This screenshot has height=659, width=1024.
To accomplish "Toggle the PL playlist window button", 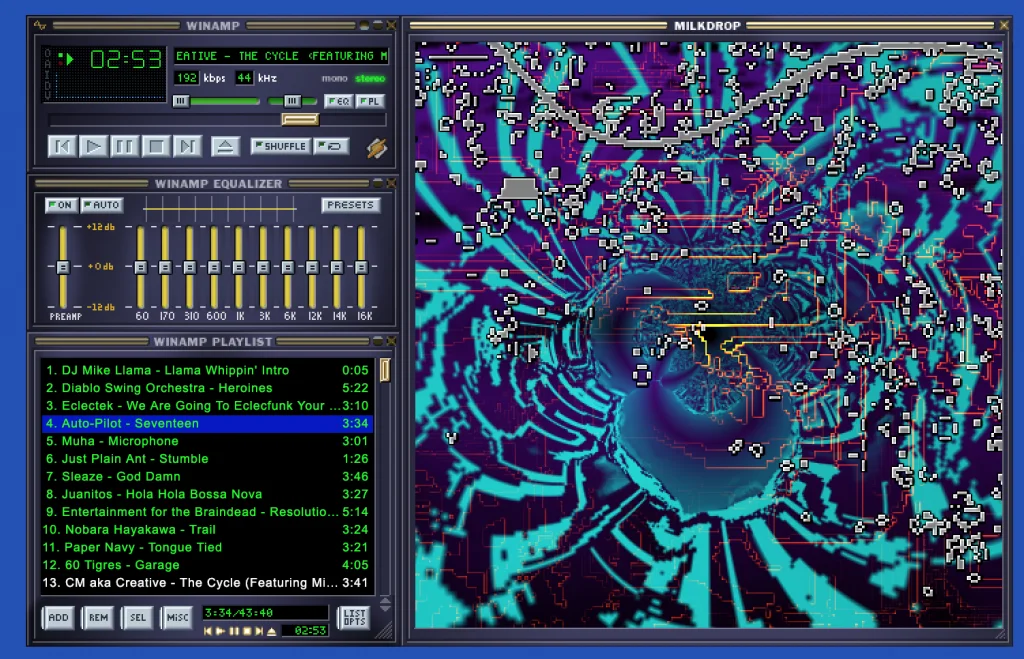I will 370,101.
